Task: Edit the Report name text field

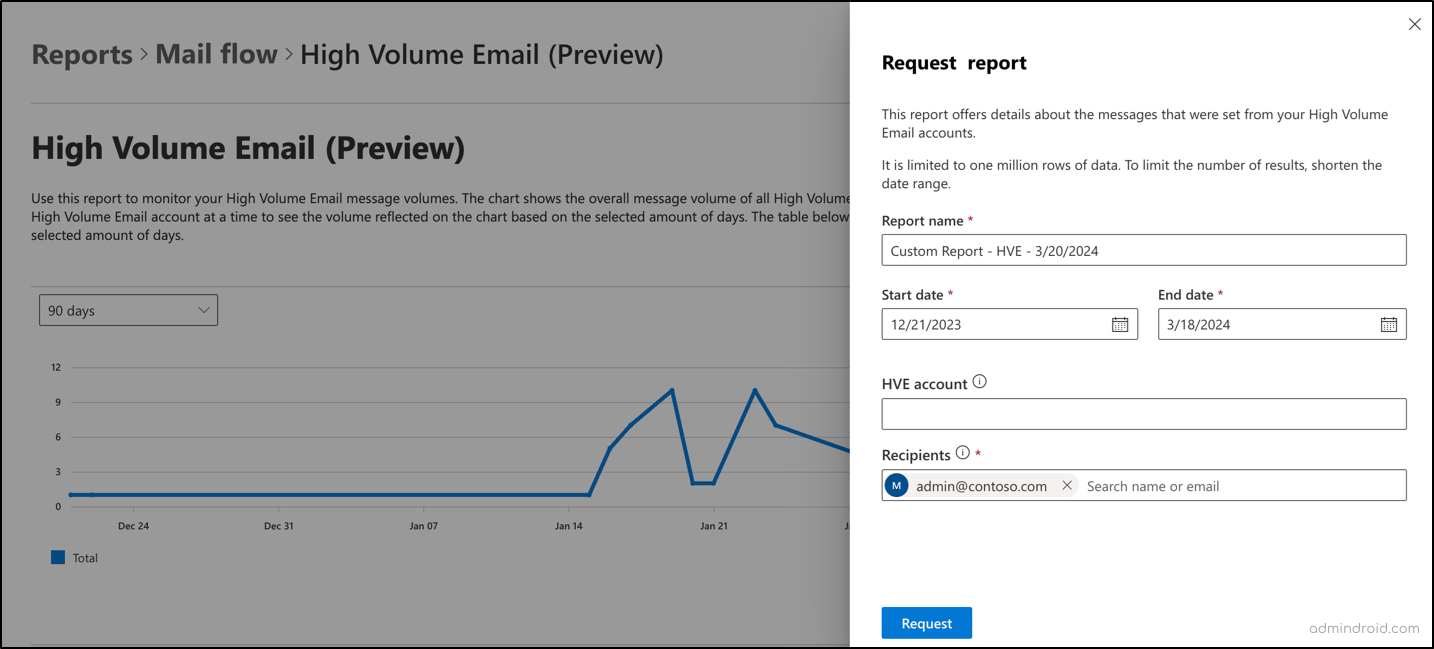Action: (1144, 250)
